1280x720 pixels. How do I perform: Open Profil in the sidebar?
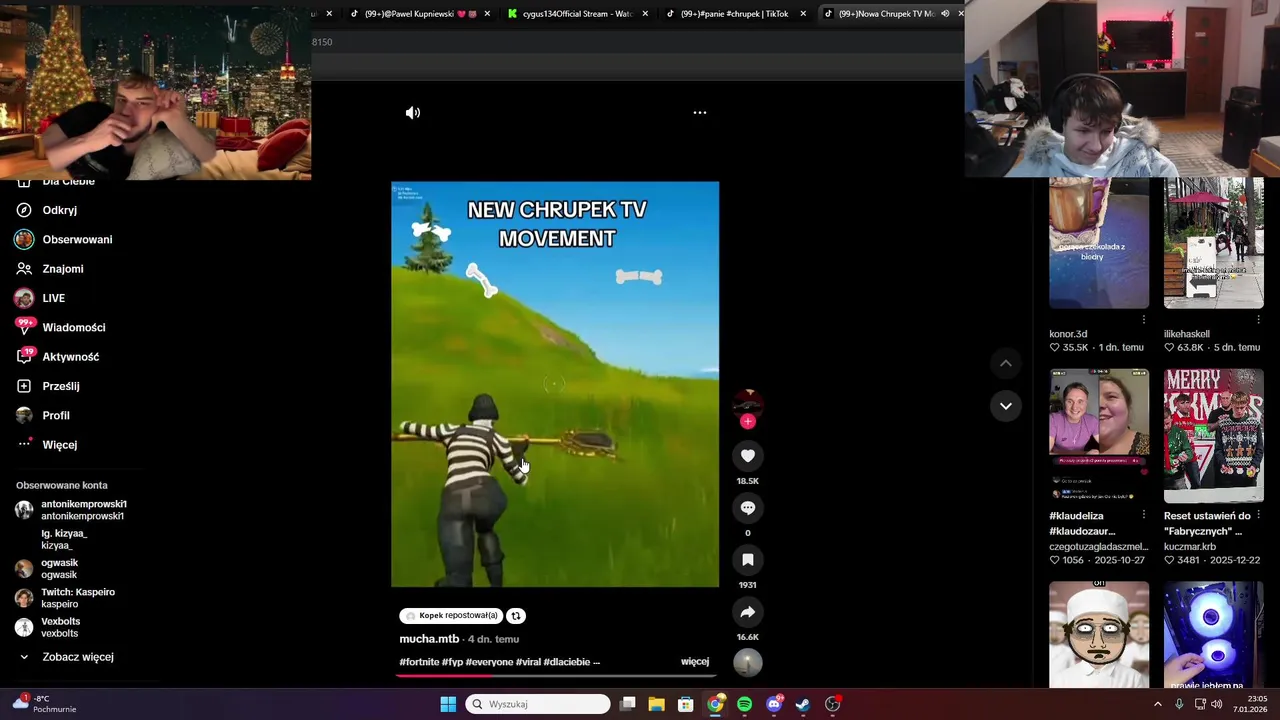[56, 415]
